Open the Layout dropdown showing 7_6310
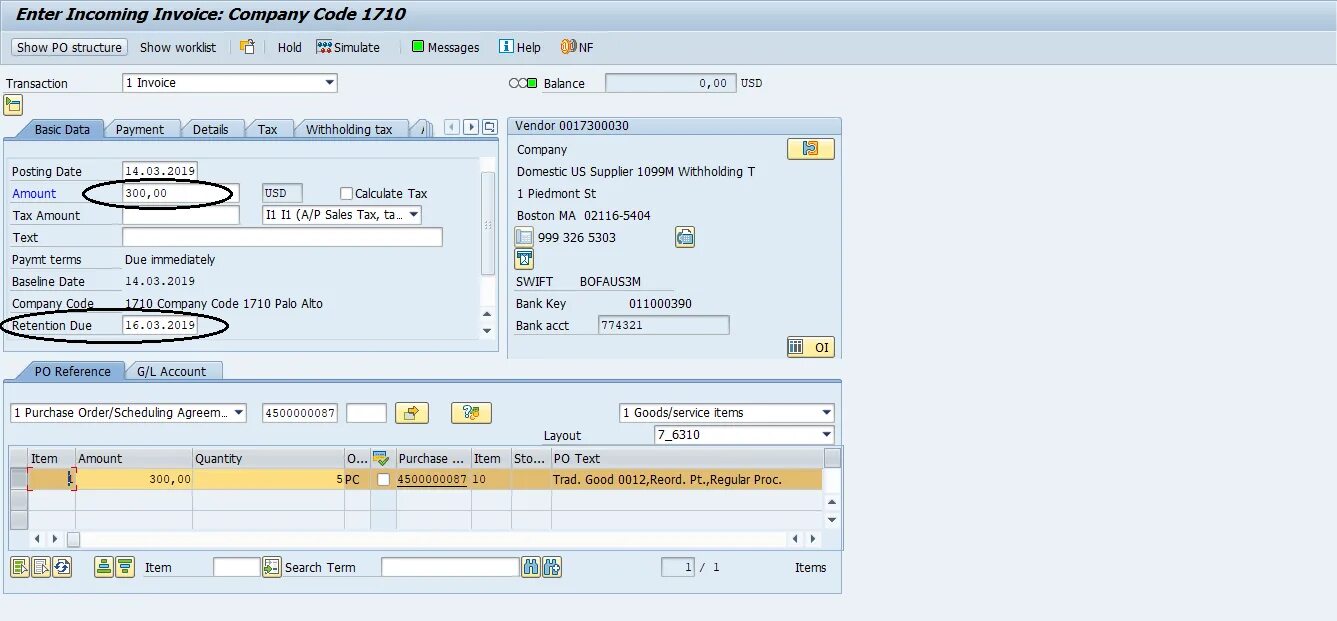 [826, 434]
